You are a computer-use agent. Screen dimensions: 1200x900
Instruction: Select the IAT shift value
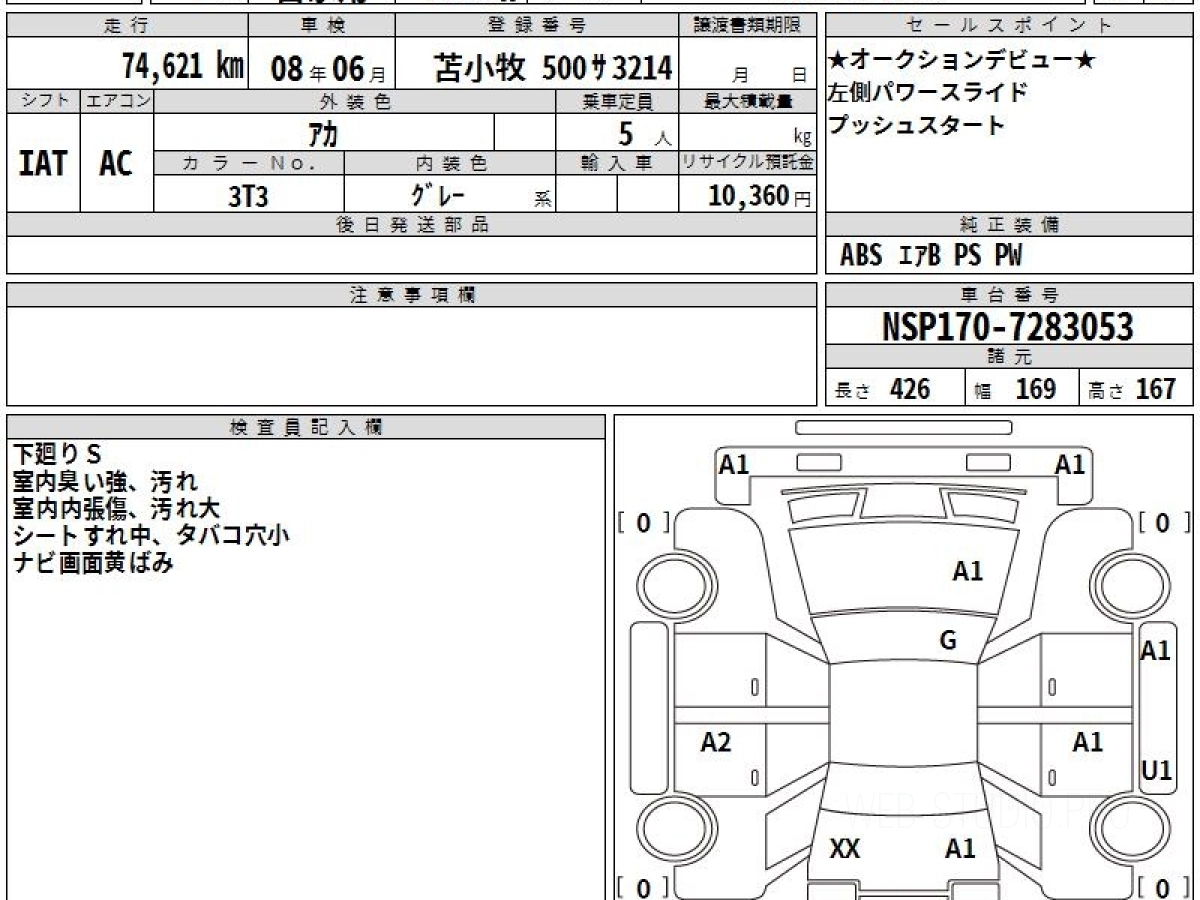pyautogui.click(x=43, y=163)
